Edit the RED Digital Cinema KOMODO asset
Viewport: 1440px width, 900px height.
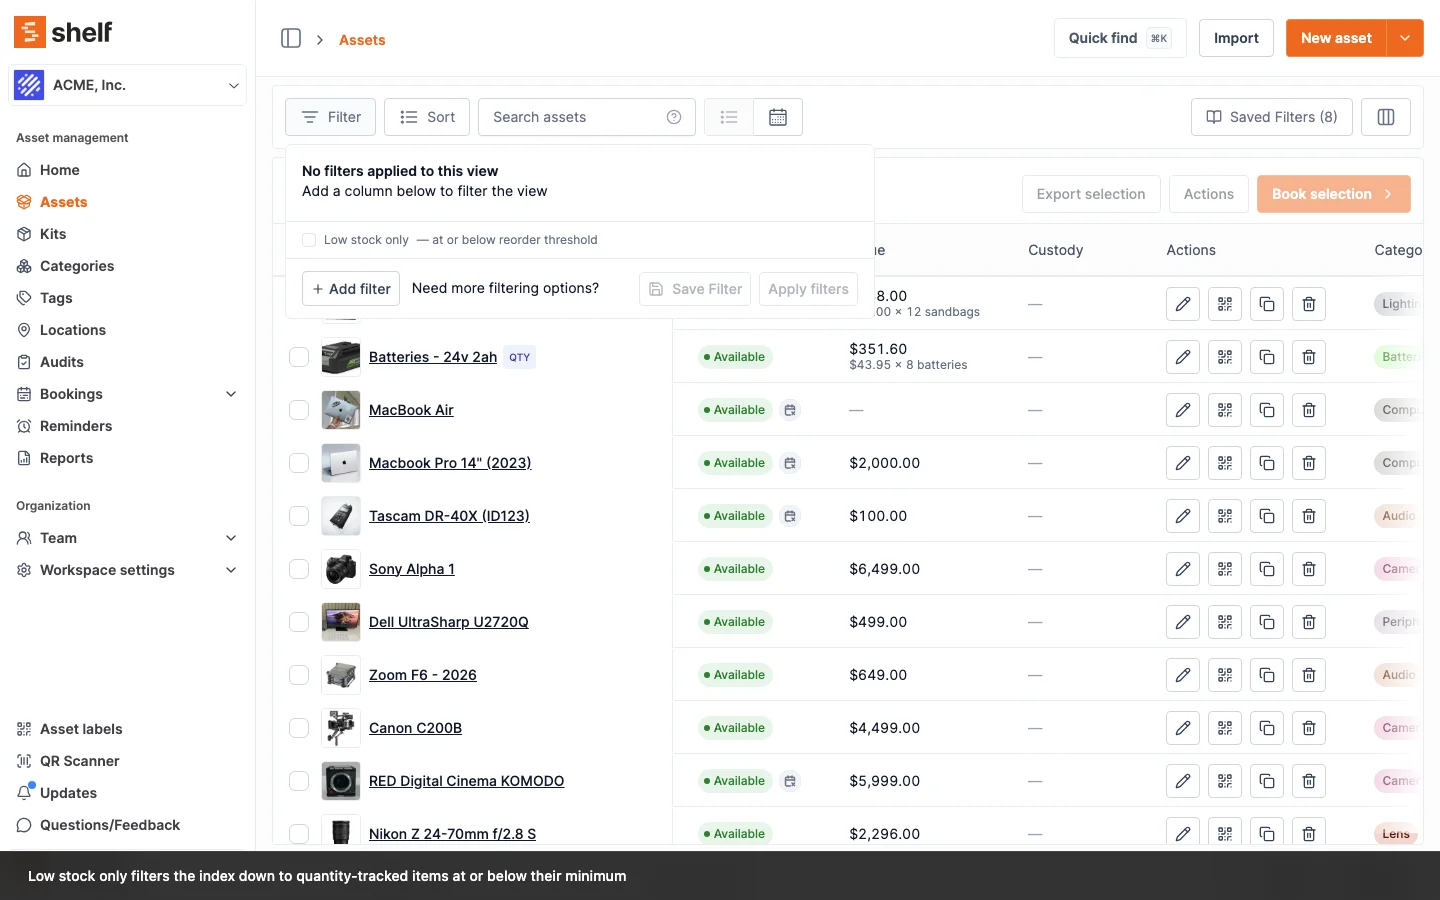click(x=1183, y=781)
